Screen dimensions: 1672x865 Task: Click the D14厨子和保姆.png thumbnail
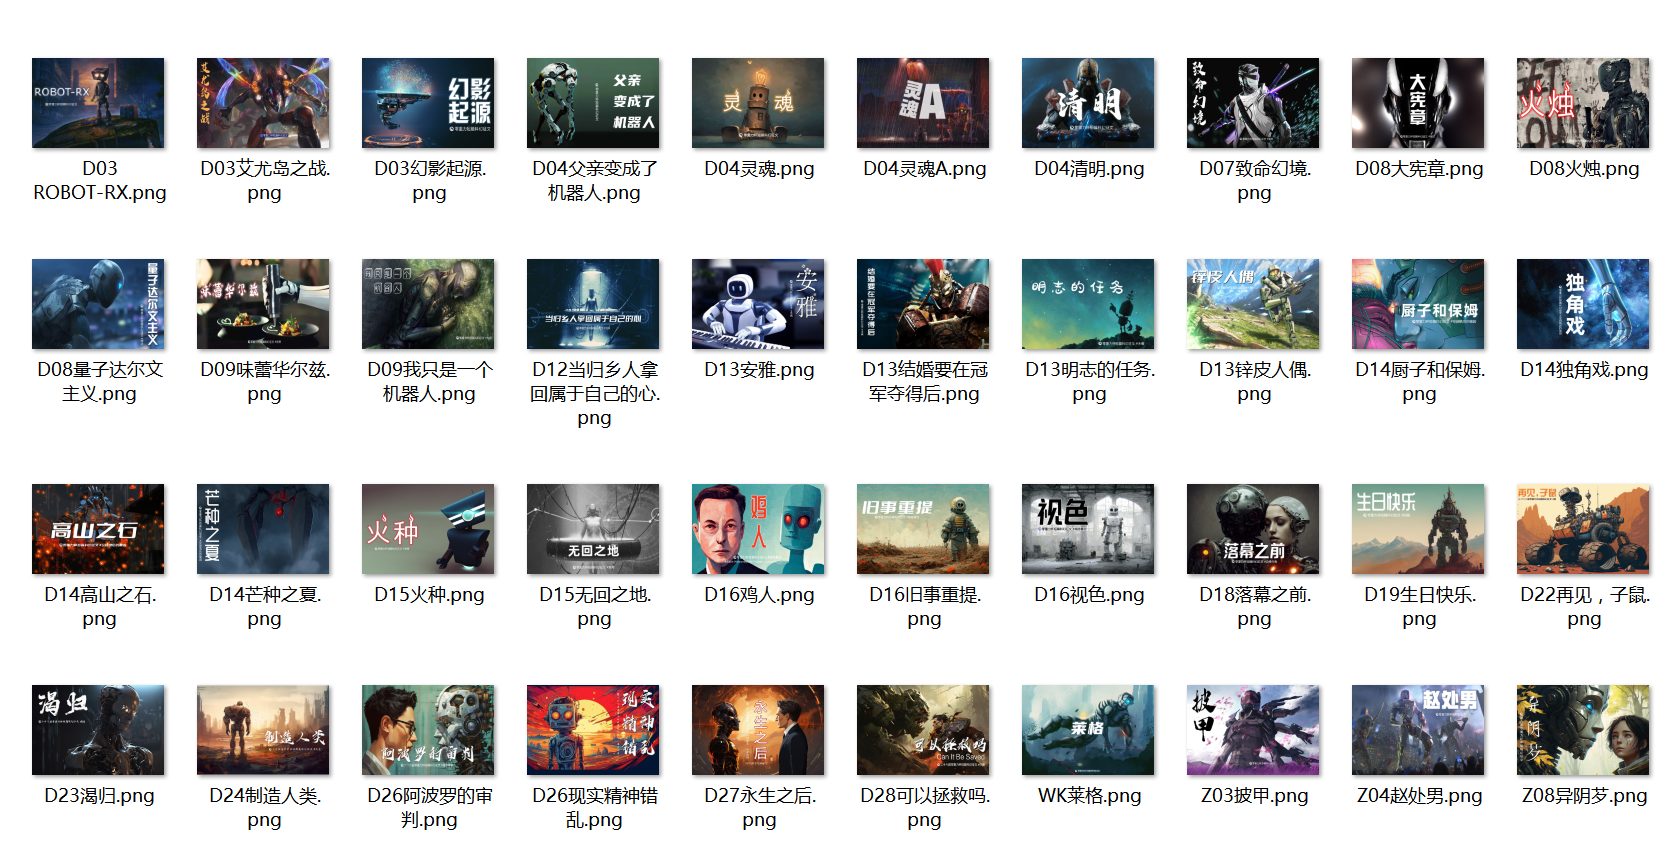click(1418, 304)
